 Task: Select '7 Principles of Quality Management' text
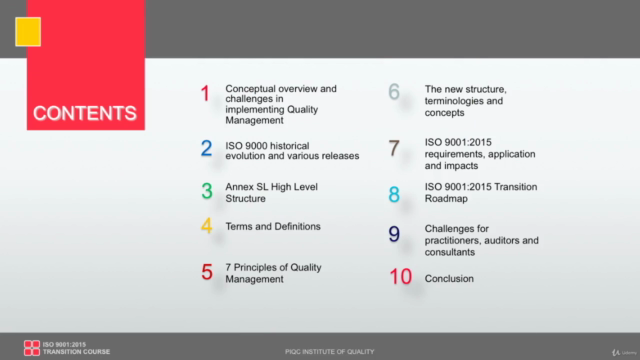click(x=273, y=273)
